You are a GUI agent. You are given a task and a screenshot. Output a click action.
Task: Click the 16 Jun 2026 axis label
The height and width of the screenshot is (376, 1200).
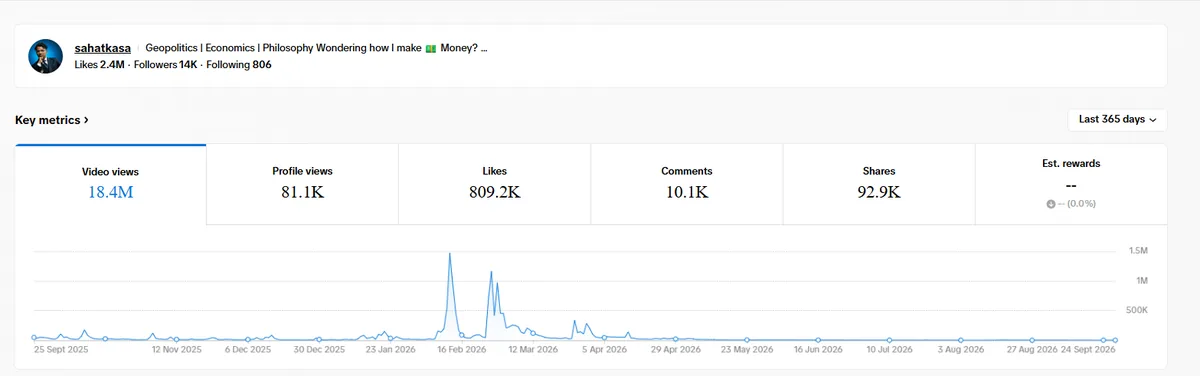(x=818, y=350)
